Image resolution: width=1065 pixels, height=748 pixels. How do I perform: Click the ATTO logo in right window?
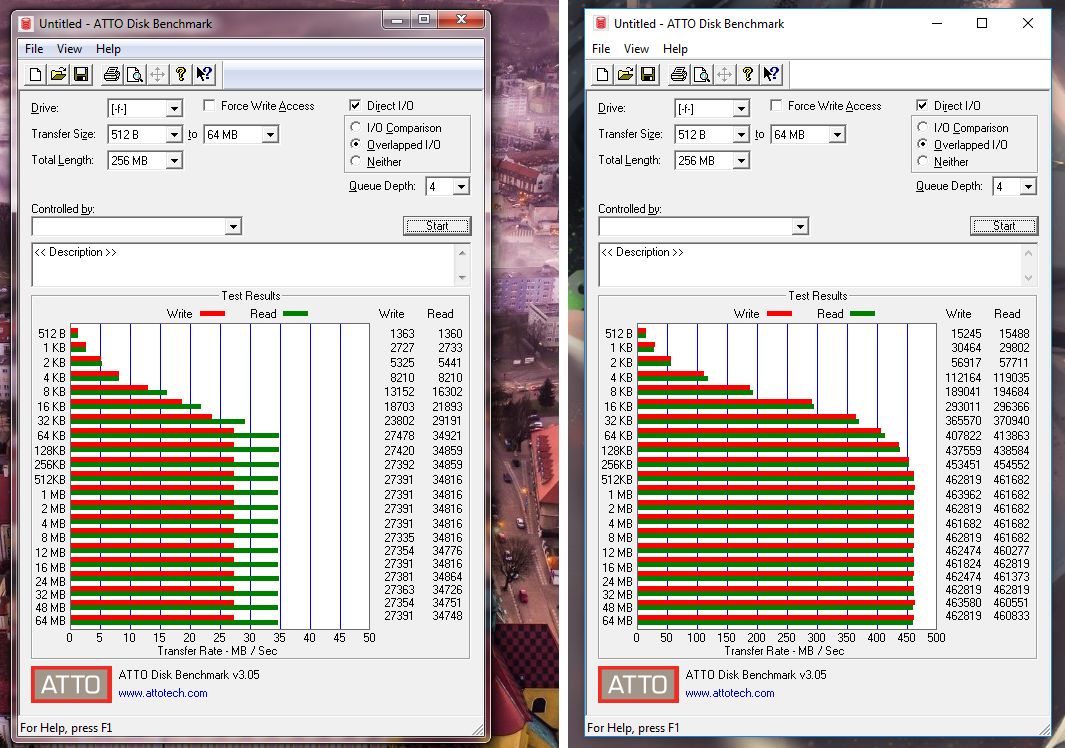(638, 684)
